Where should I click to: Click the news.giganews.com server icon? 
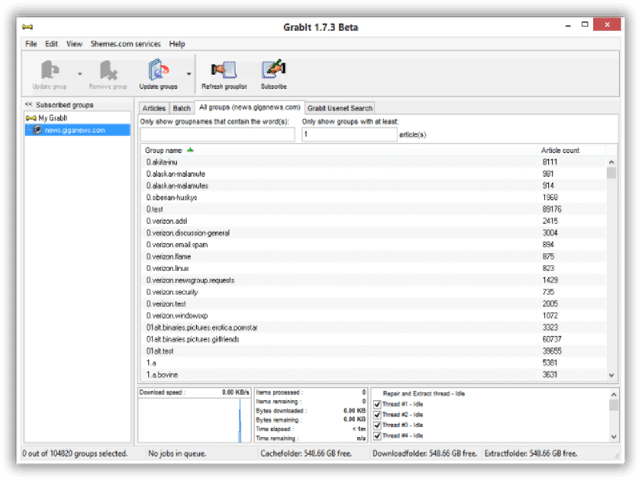click(x=38, y=130)
